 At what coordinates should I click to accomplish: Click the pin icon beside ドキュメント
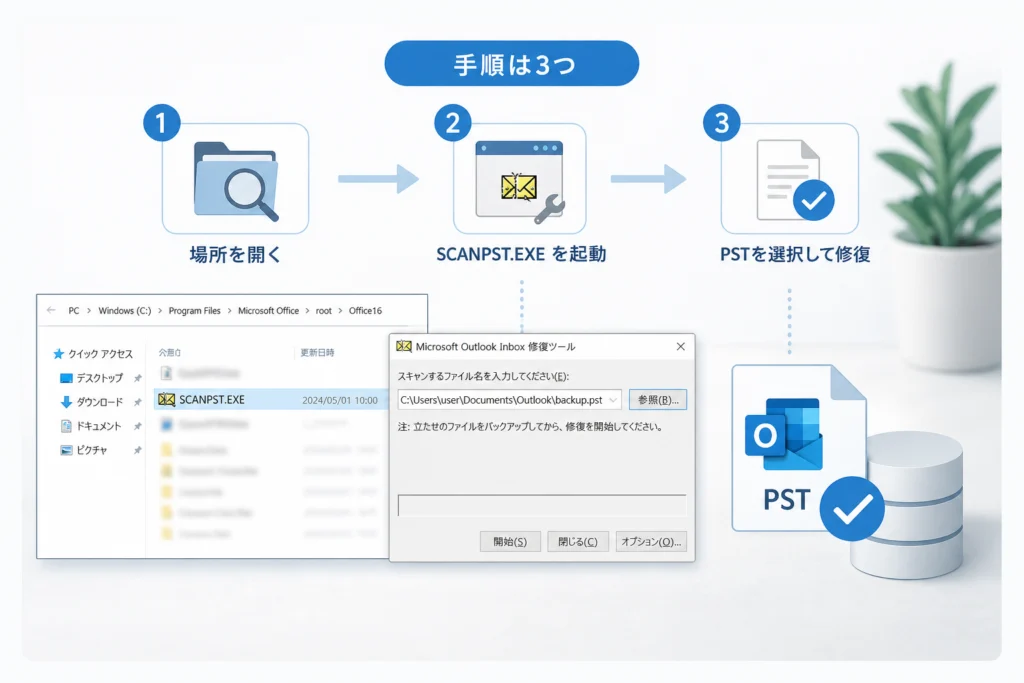click(137, 426)
